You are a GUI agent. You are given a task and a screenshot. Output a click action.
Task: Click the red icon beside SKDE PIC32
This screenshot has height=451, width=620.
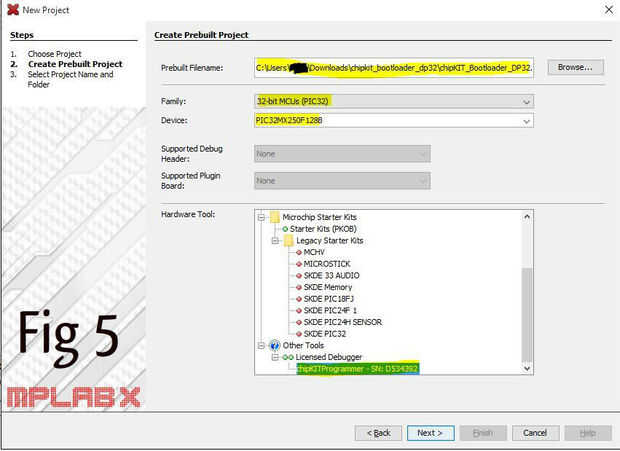(299, 334)
